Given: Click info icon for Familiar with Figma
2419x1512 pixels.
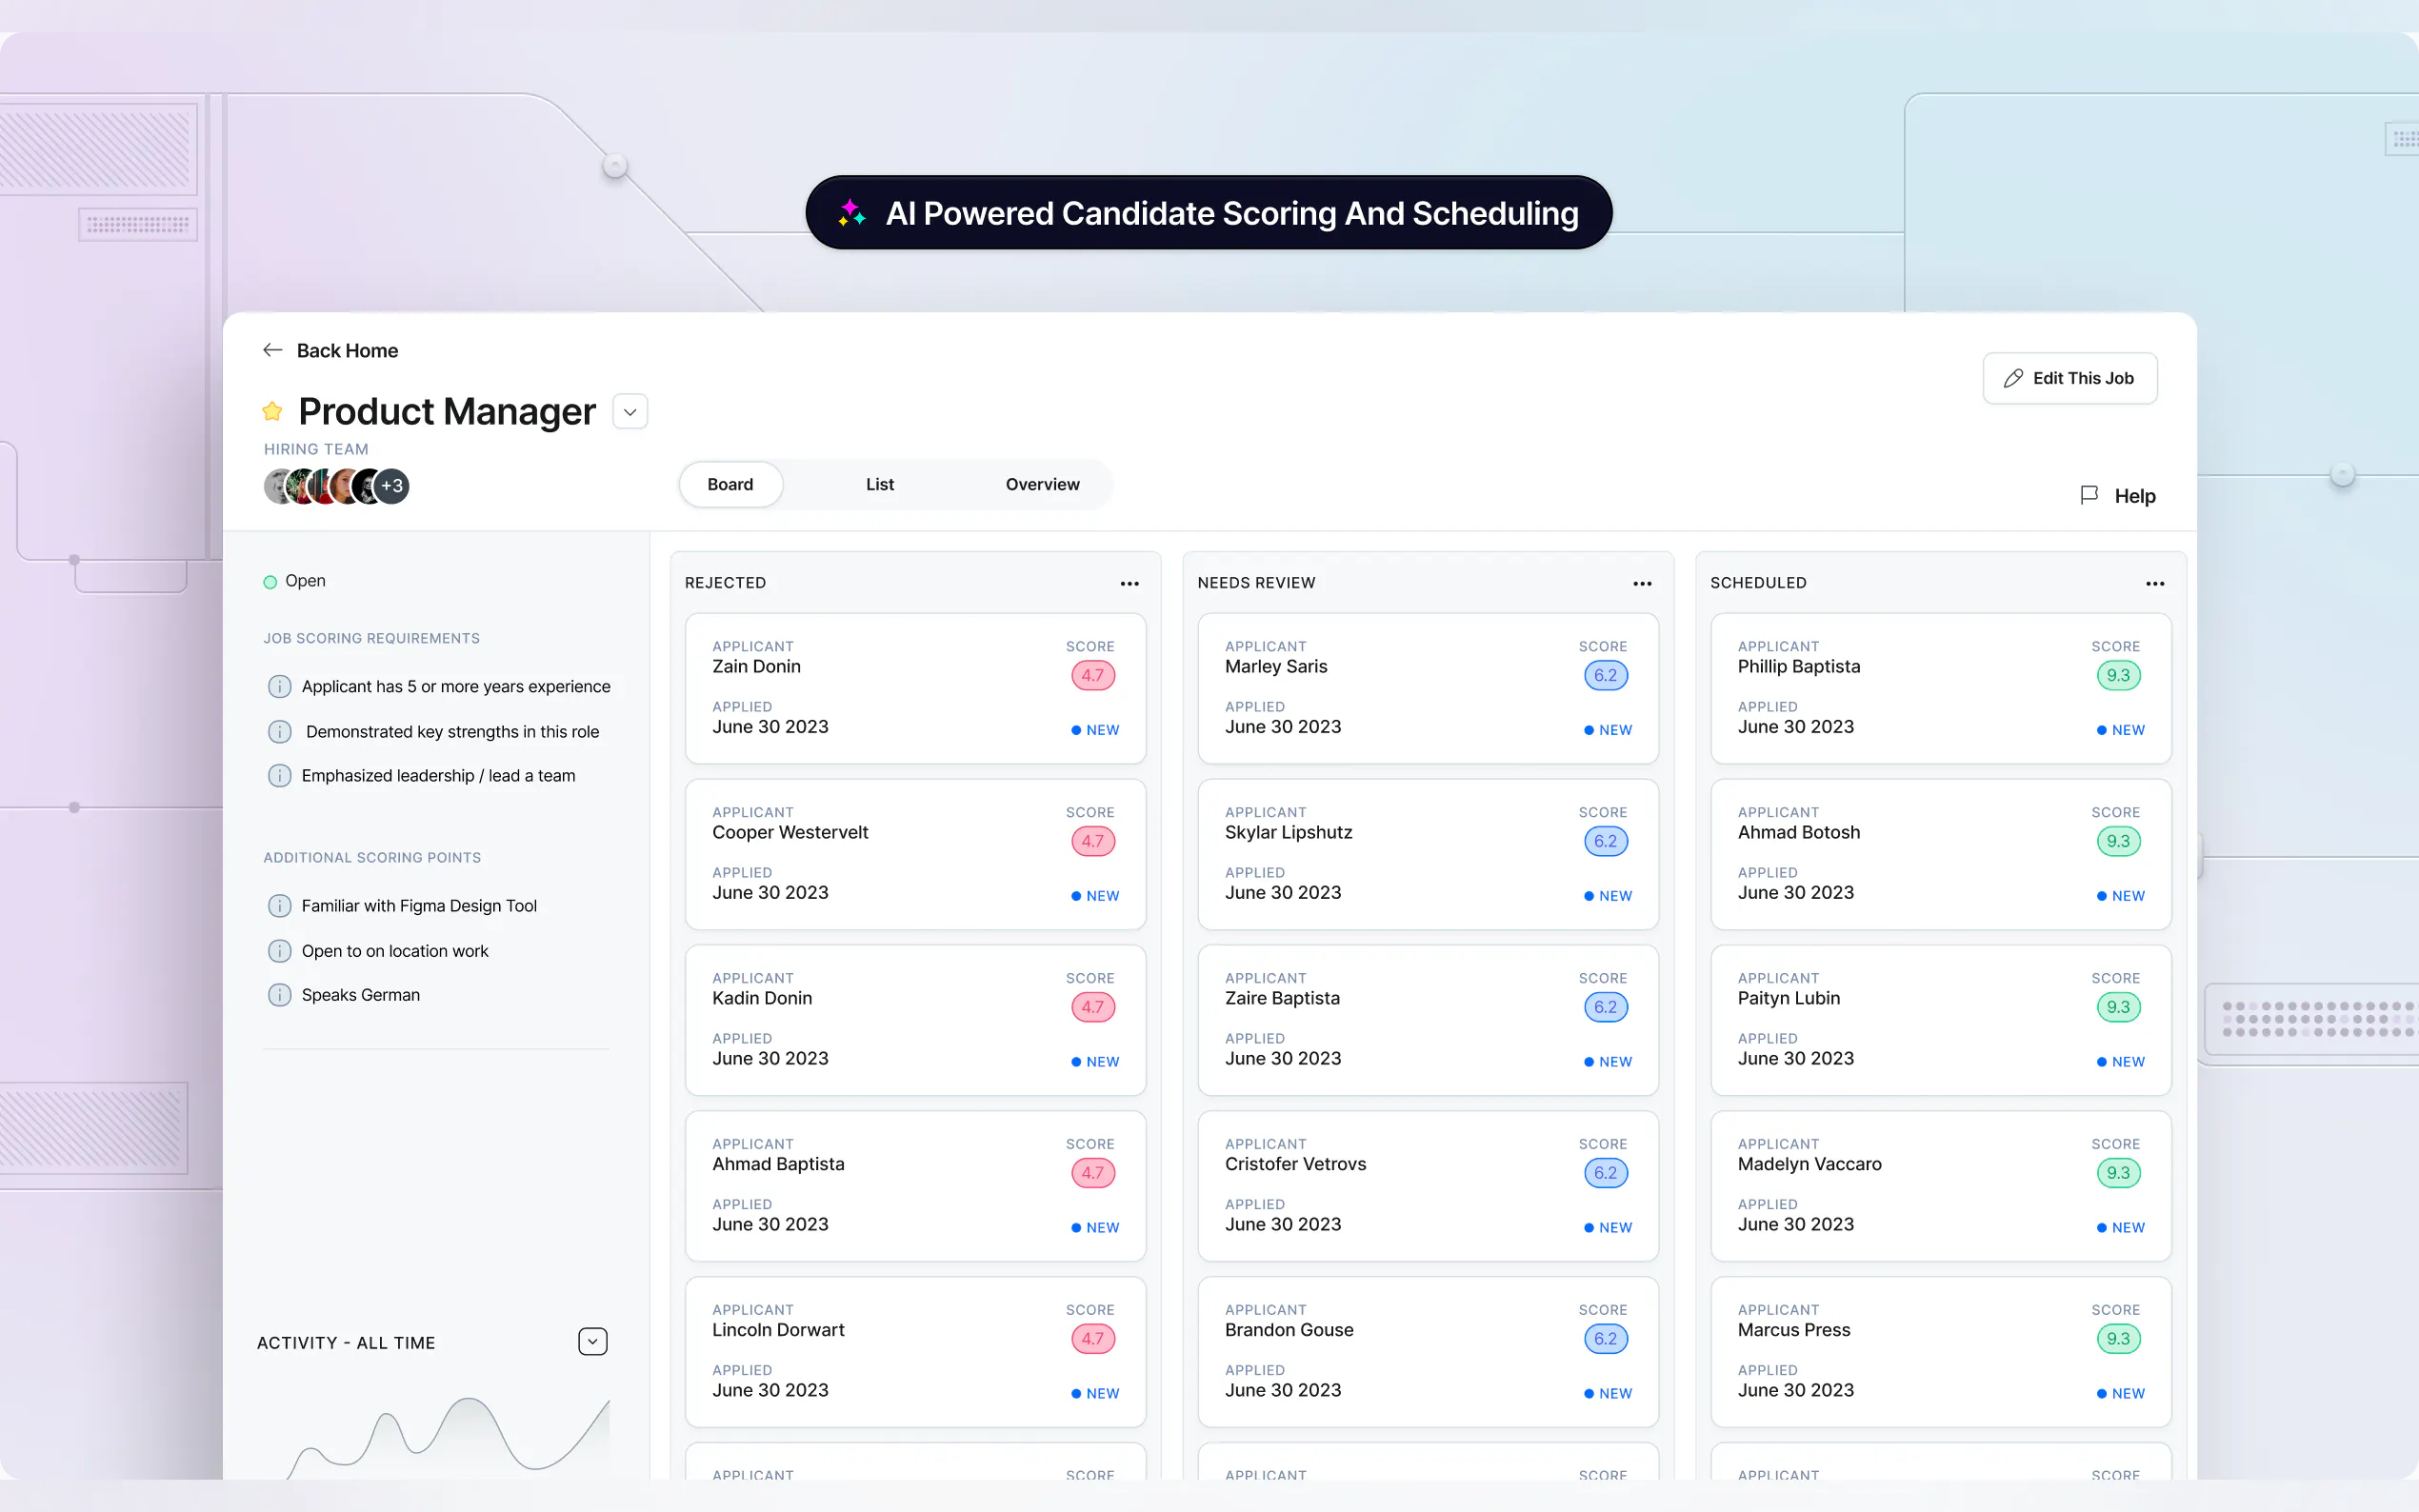Looking at the screenshot, I should pos(280,906).
